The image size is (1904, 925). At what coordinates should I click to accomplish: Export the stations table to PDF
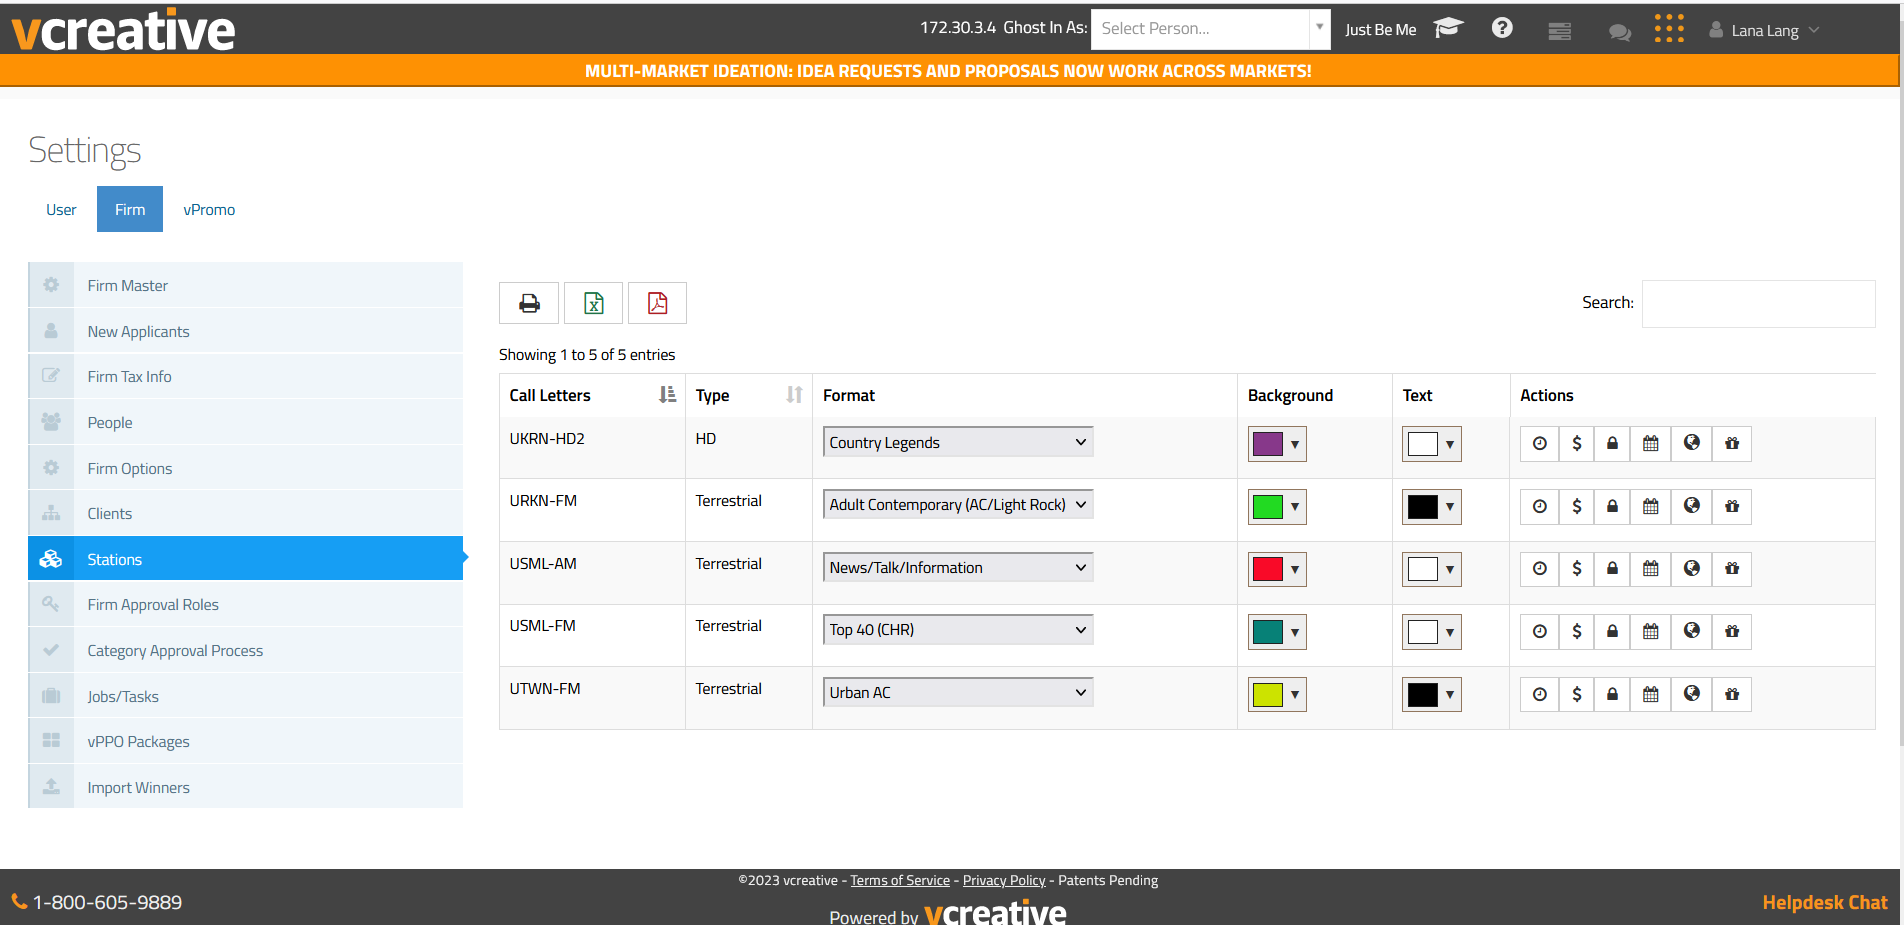pos(657,303)
